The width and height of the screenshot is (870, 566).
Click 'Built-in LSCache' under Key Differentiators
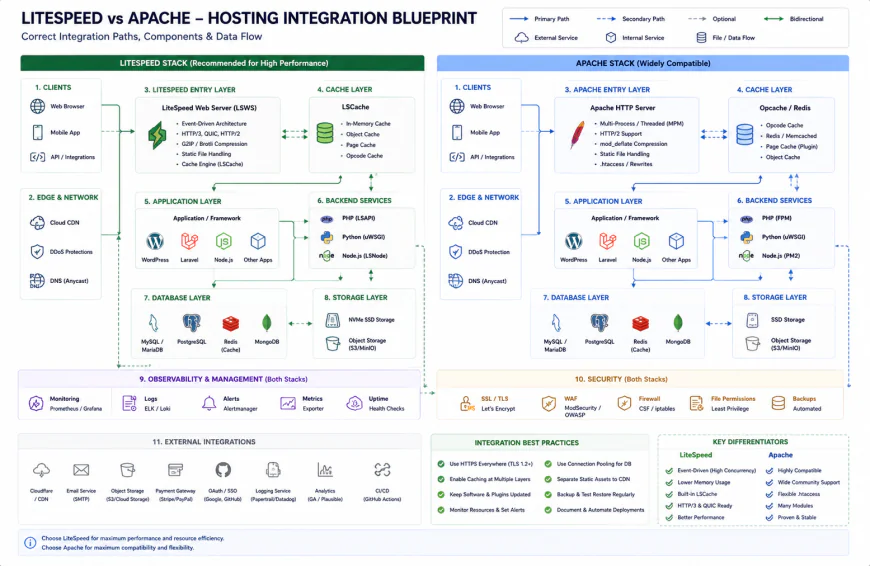(x=697, y=494)
